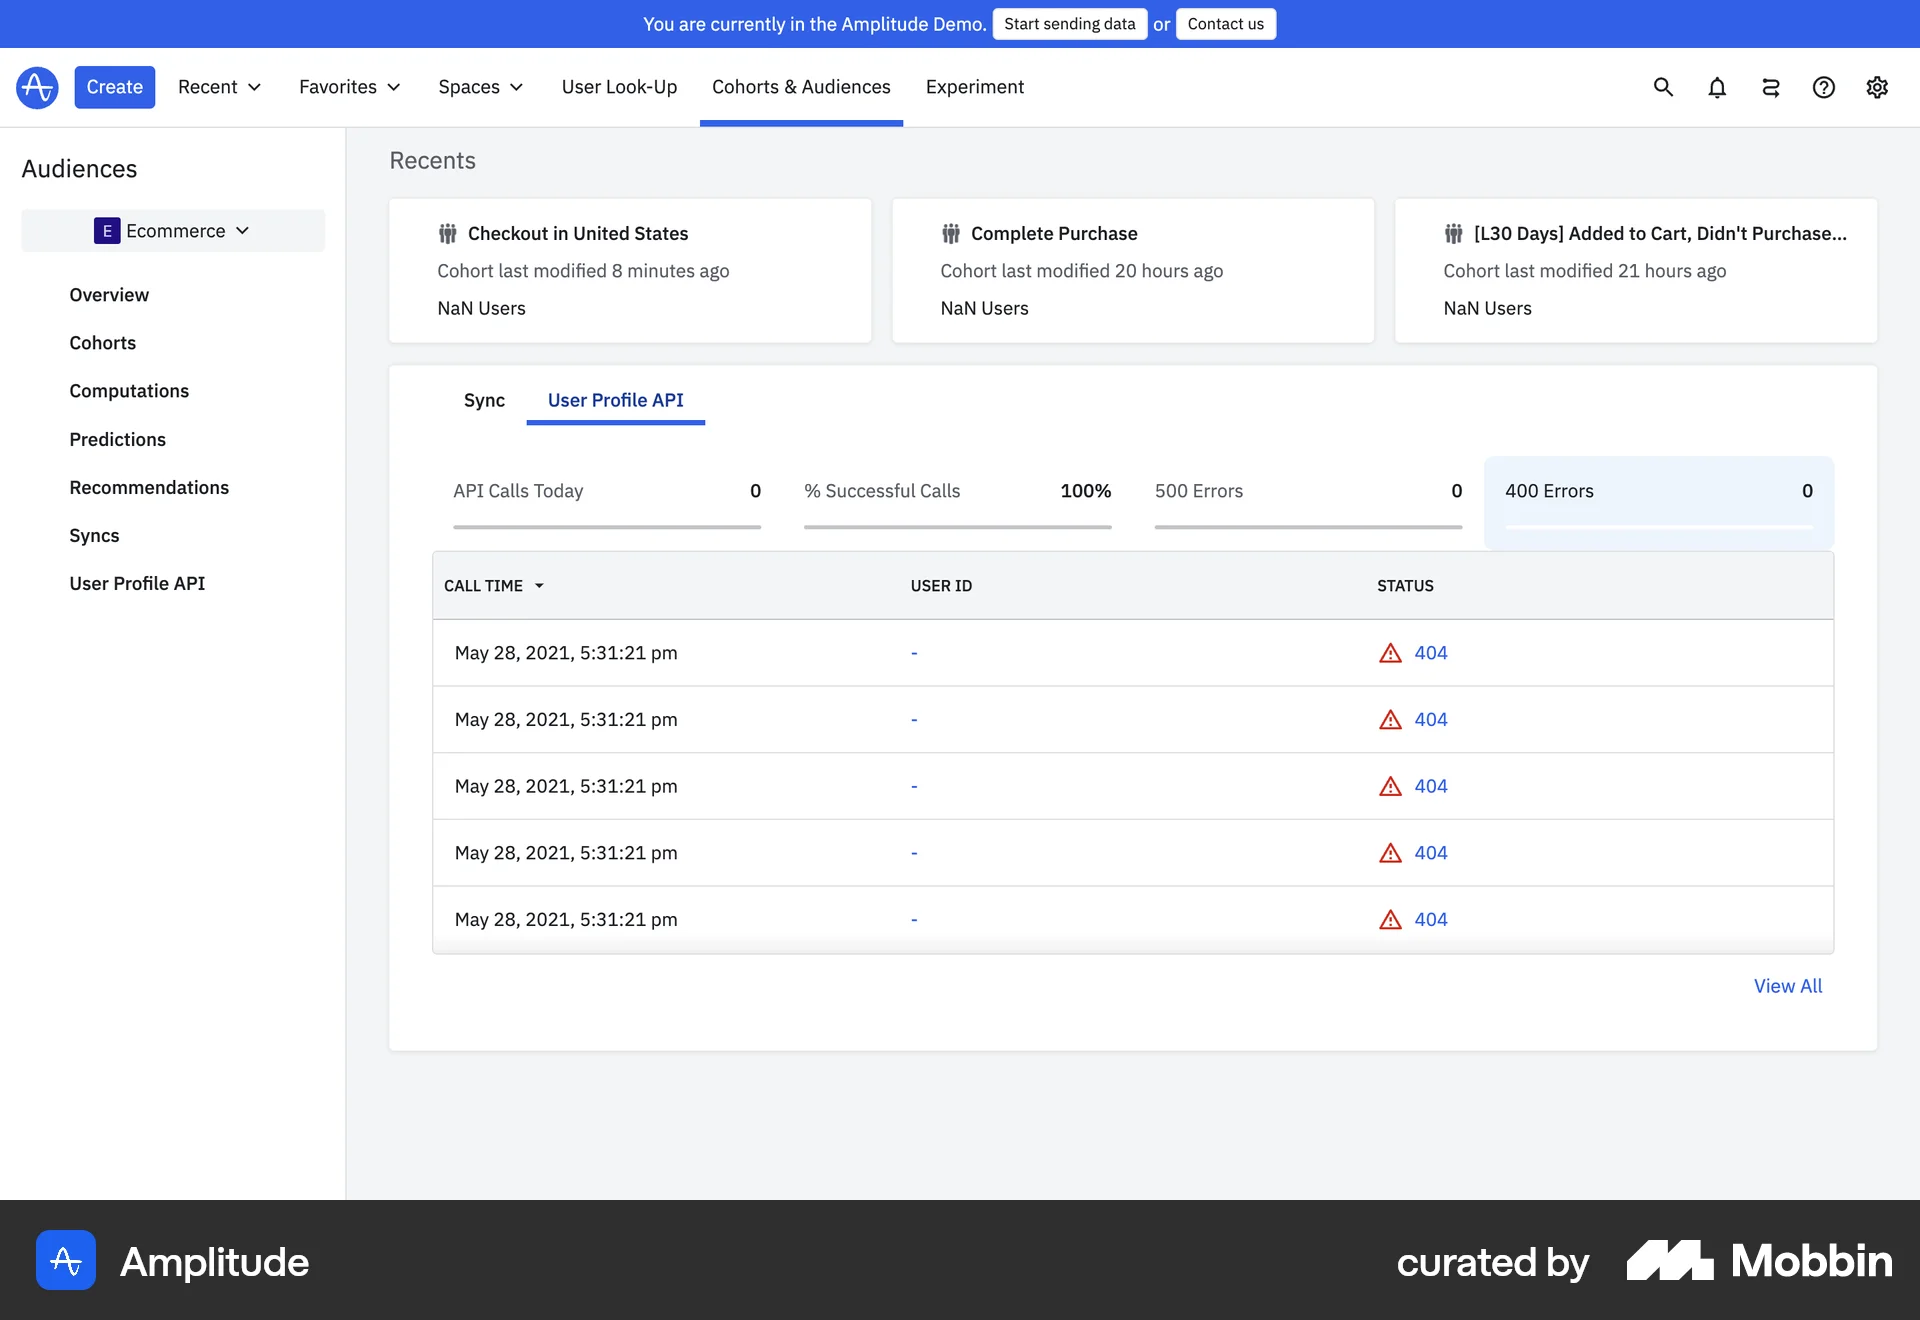Open User Profile API in the sidebar
This screenshot has height=1320, width=1920.
[x=137, y=583]
